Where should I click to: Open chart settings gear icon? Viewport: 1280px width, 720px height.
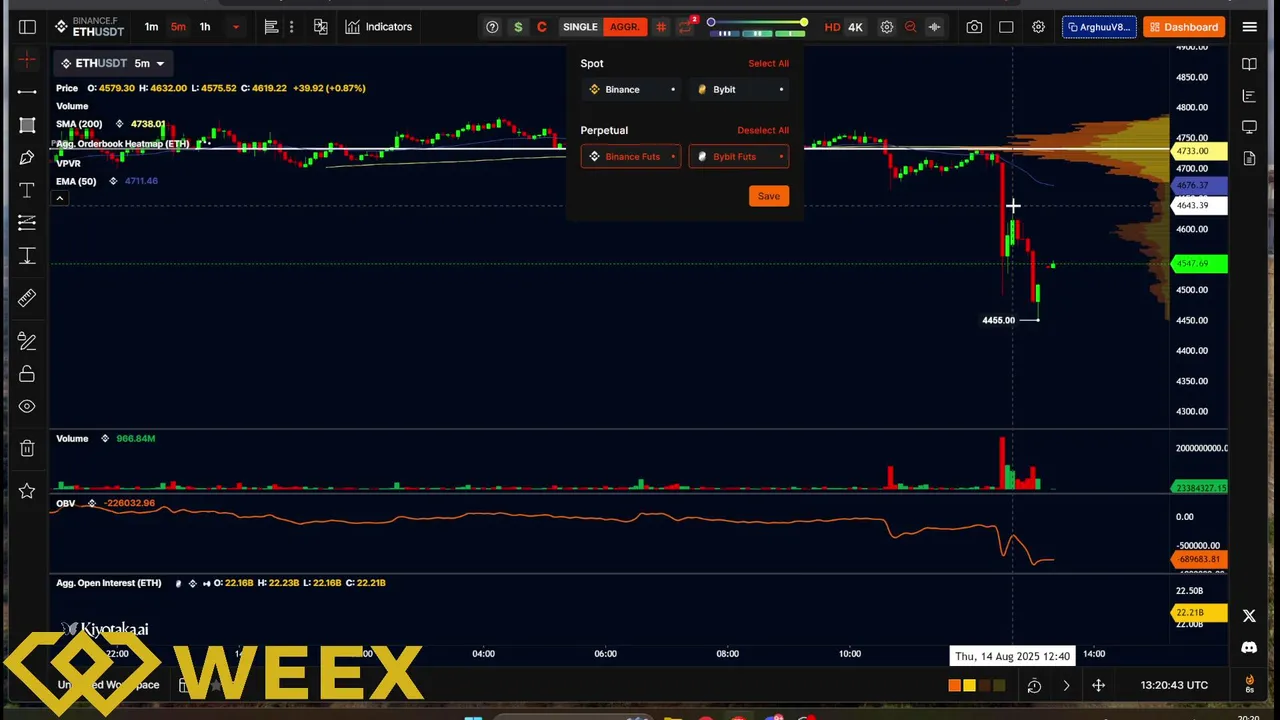[x=1038, y=27]
